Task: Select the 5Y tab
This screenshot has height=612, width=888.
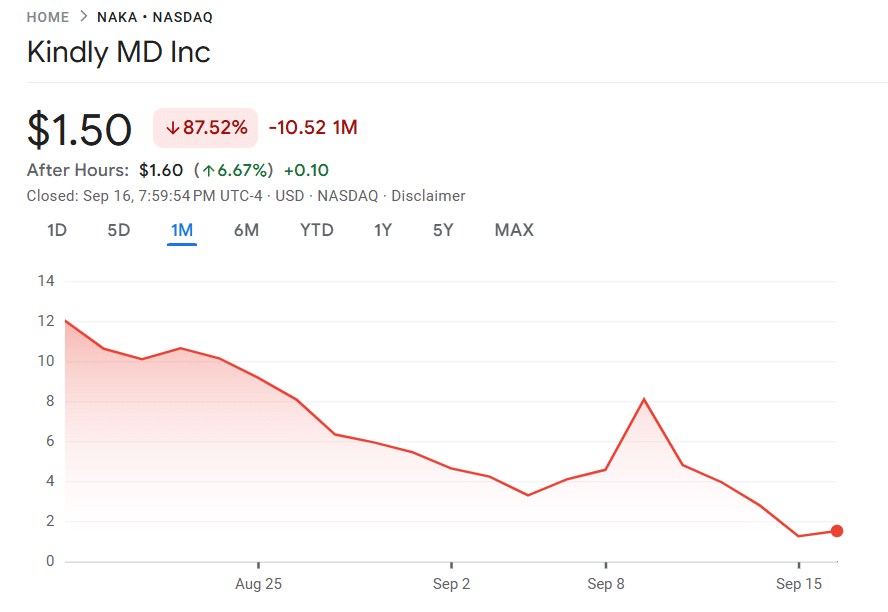Action: pos(446,229)
